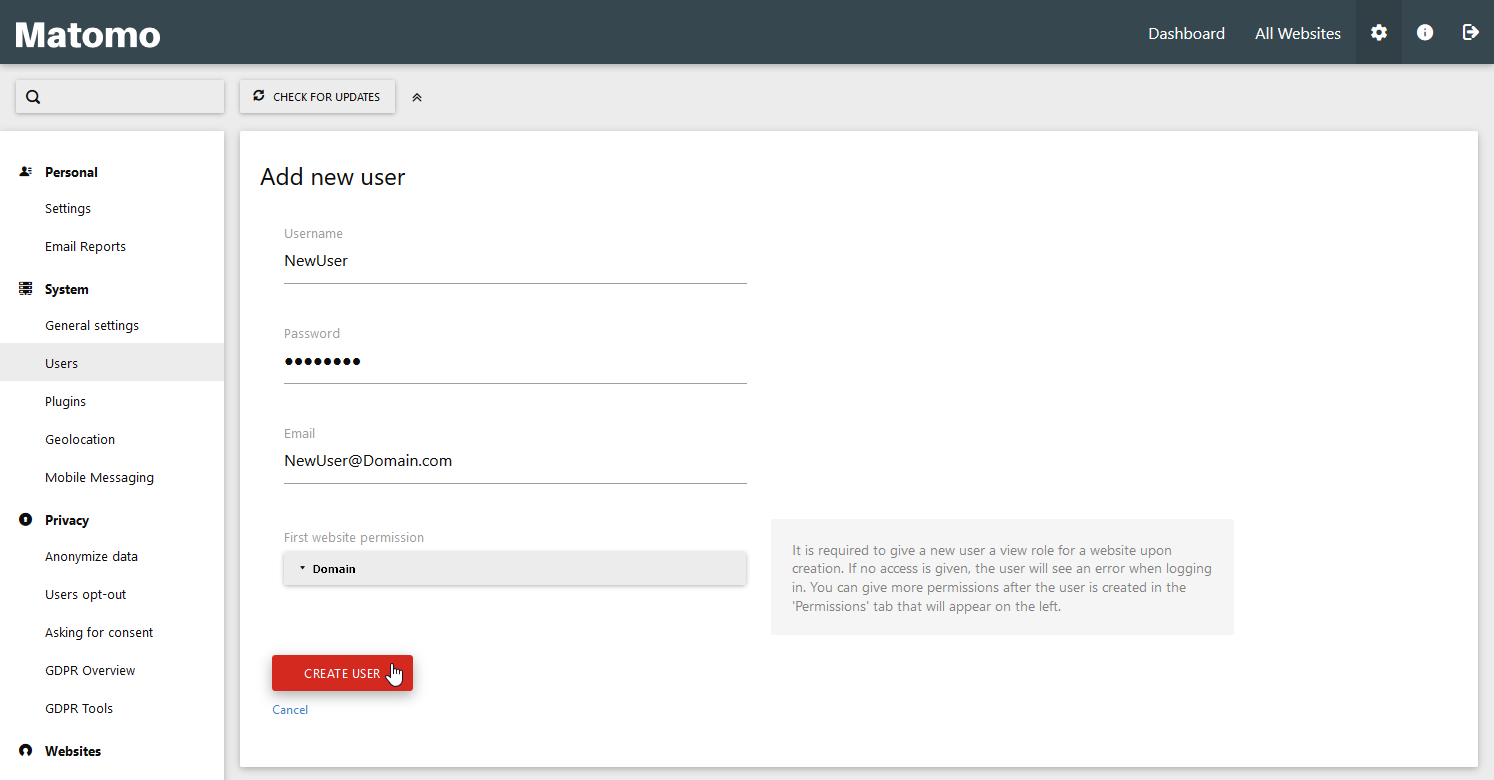Screen dimensions: 1494x780
Task: Select the Email input field
Action: [x=514, y=461]
